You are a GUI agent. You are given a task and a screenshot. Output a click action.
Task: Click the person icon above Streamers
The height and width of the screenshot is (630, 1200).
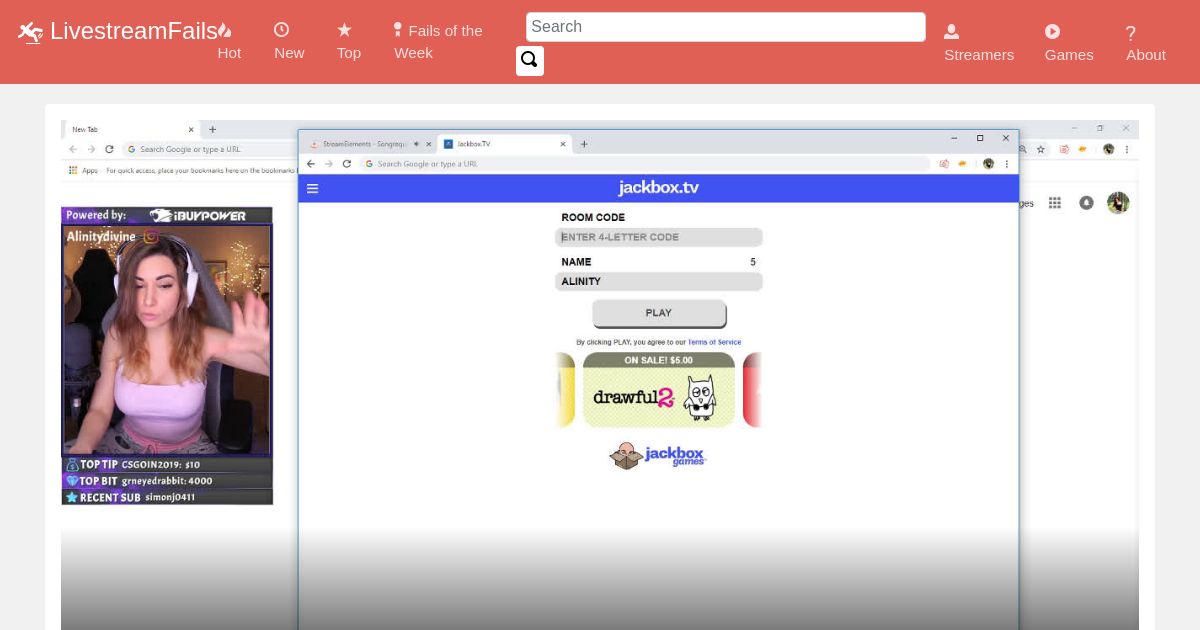point(951,32)
